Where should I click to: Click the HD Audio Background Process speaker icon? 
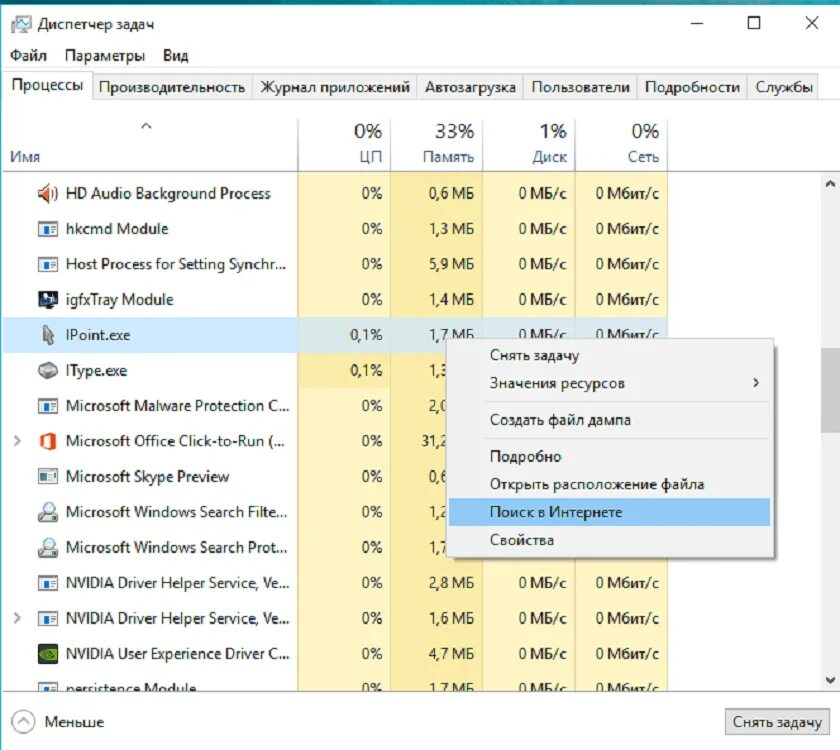tap(48, 193)
